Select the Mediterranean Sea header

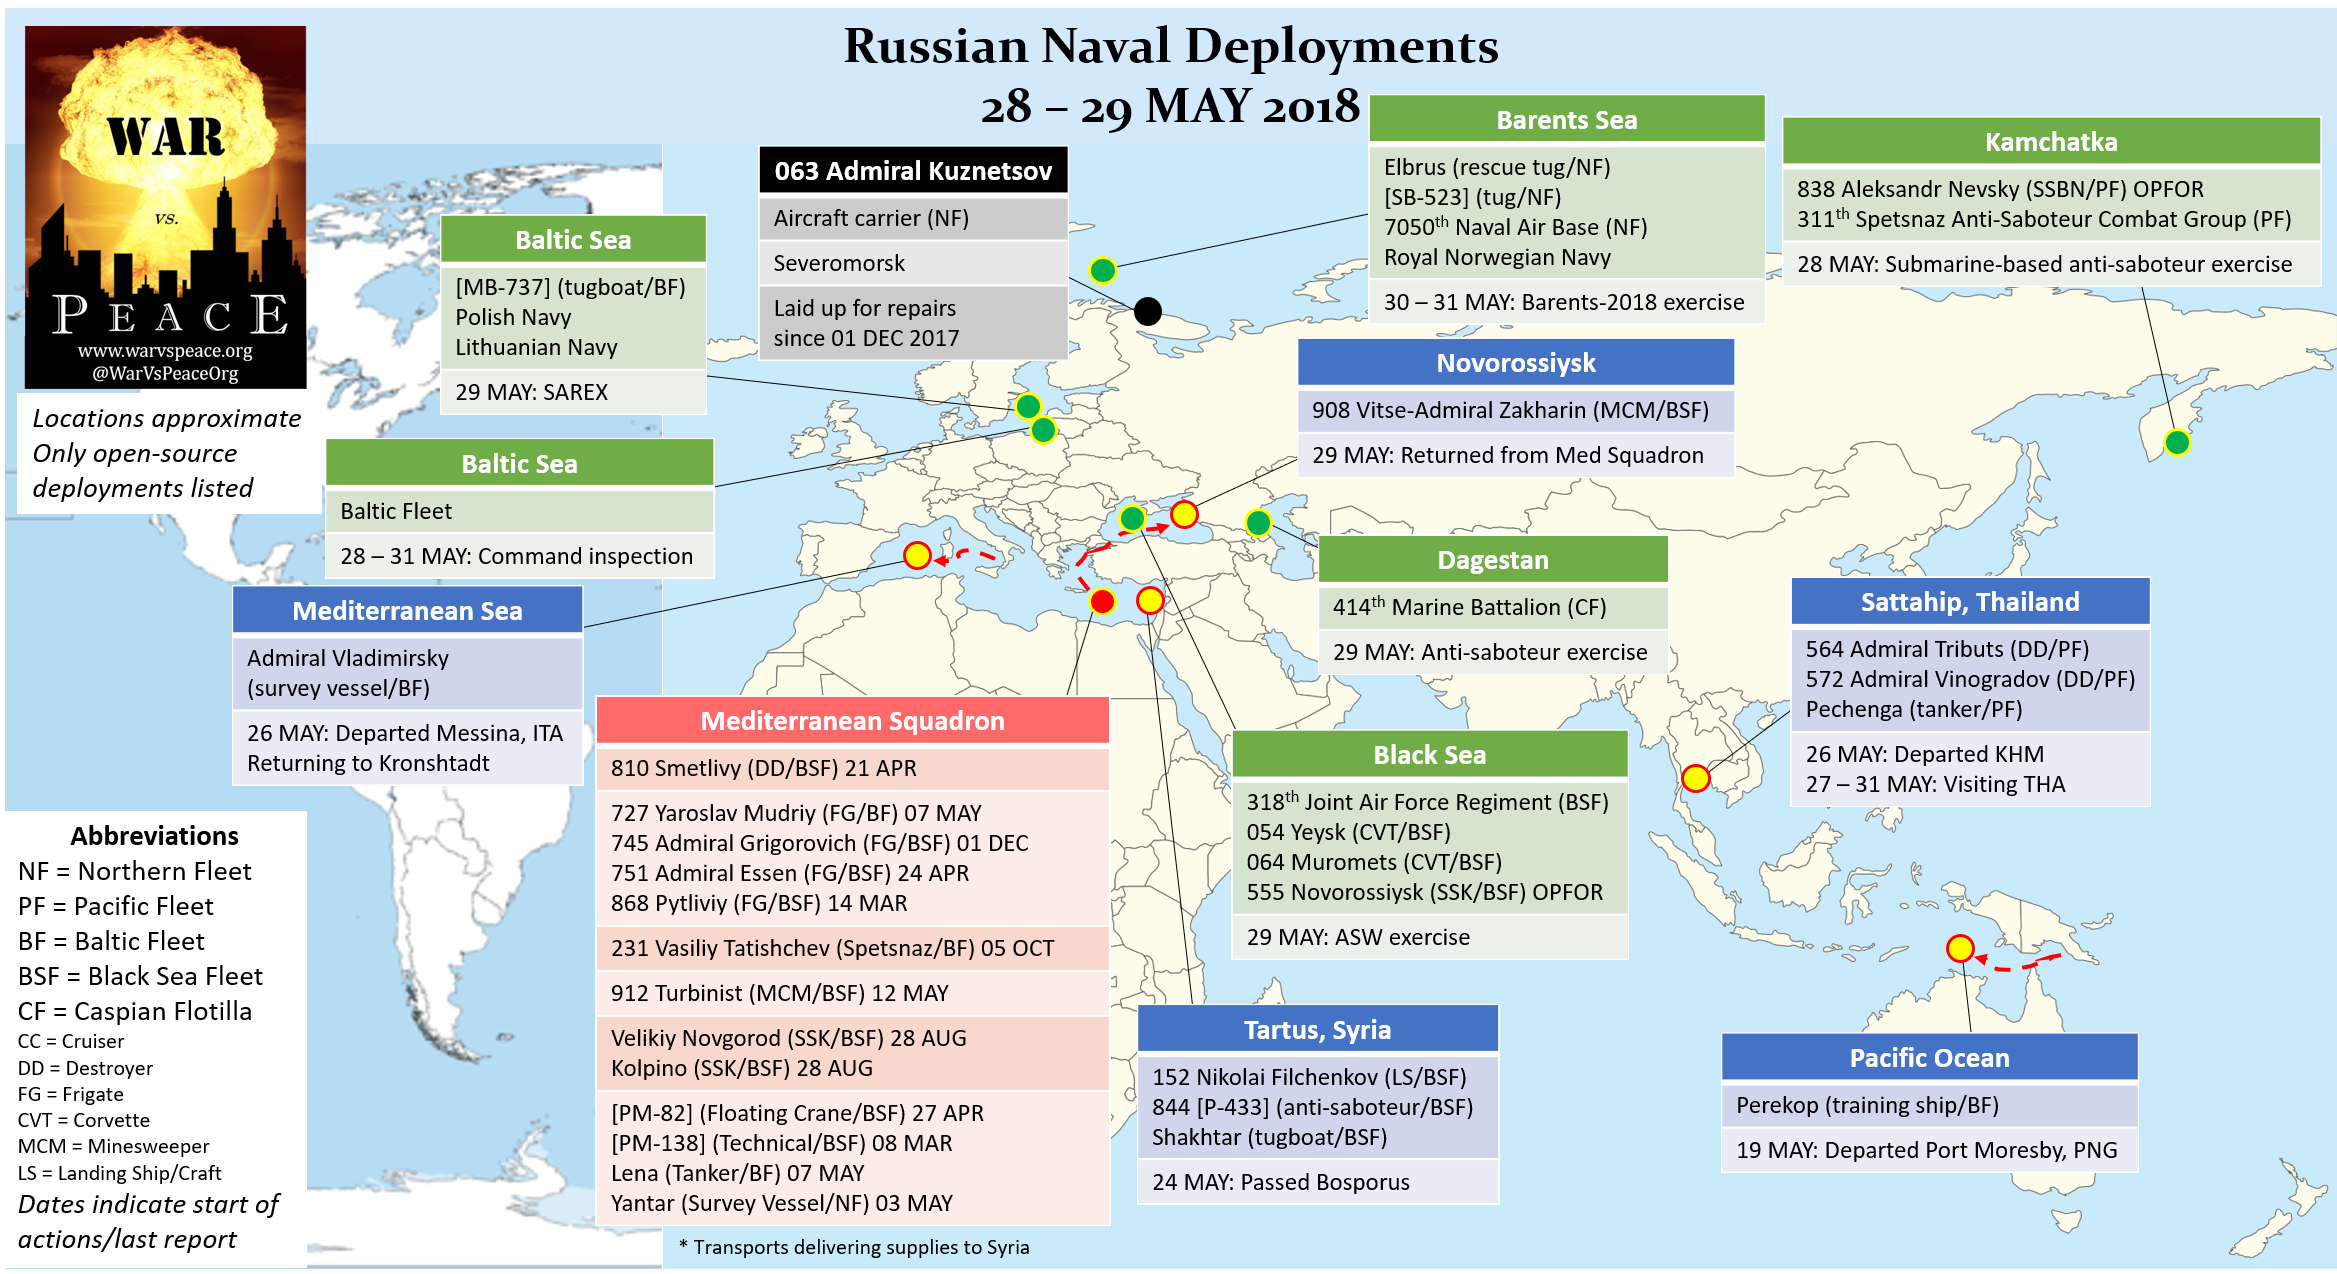pyautogui.click(x=407, y=611)
